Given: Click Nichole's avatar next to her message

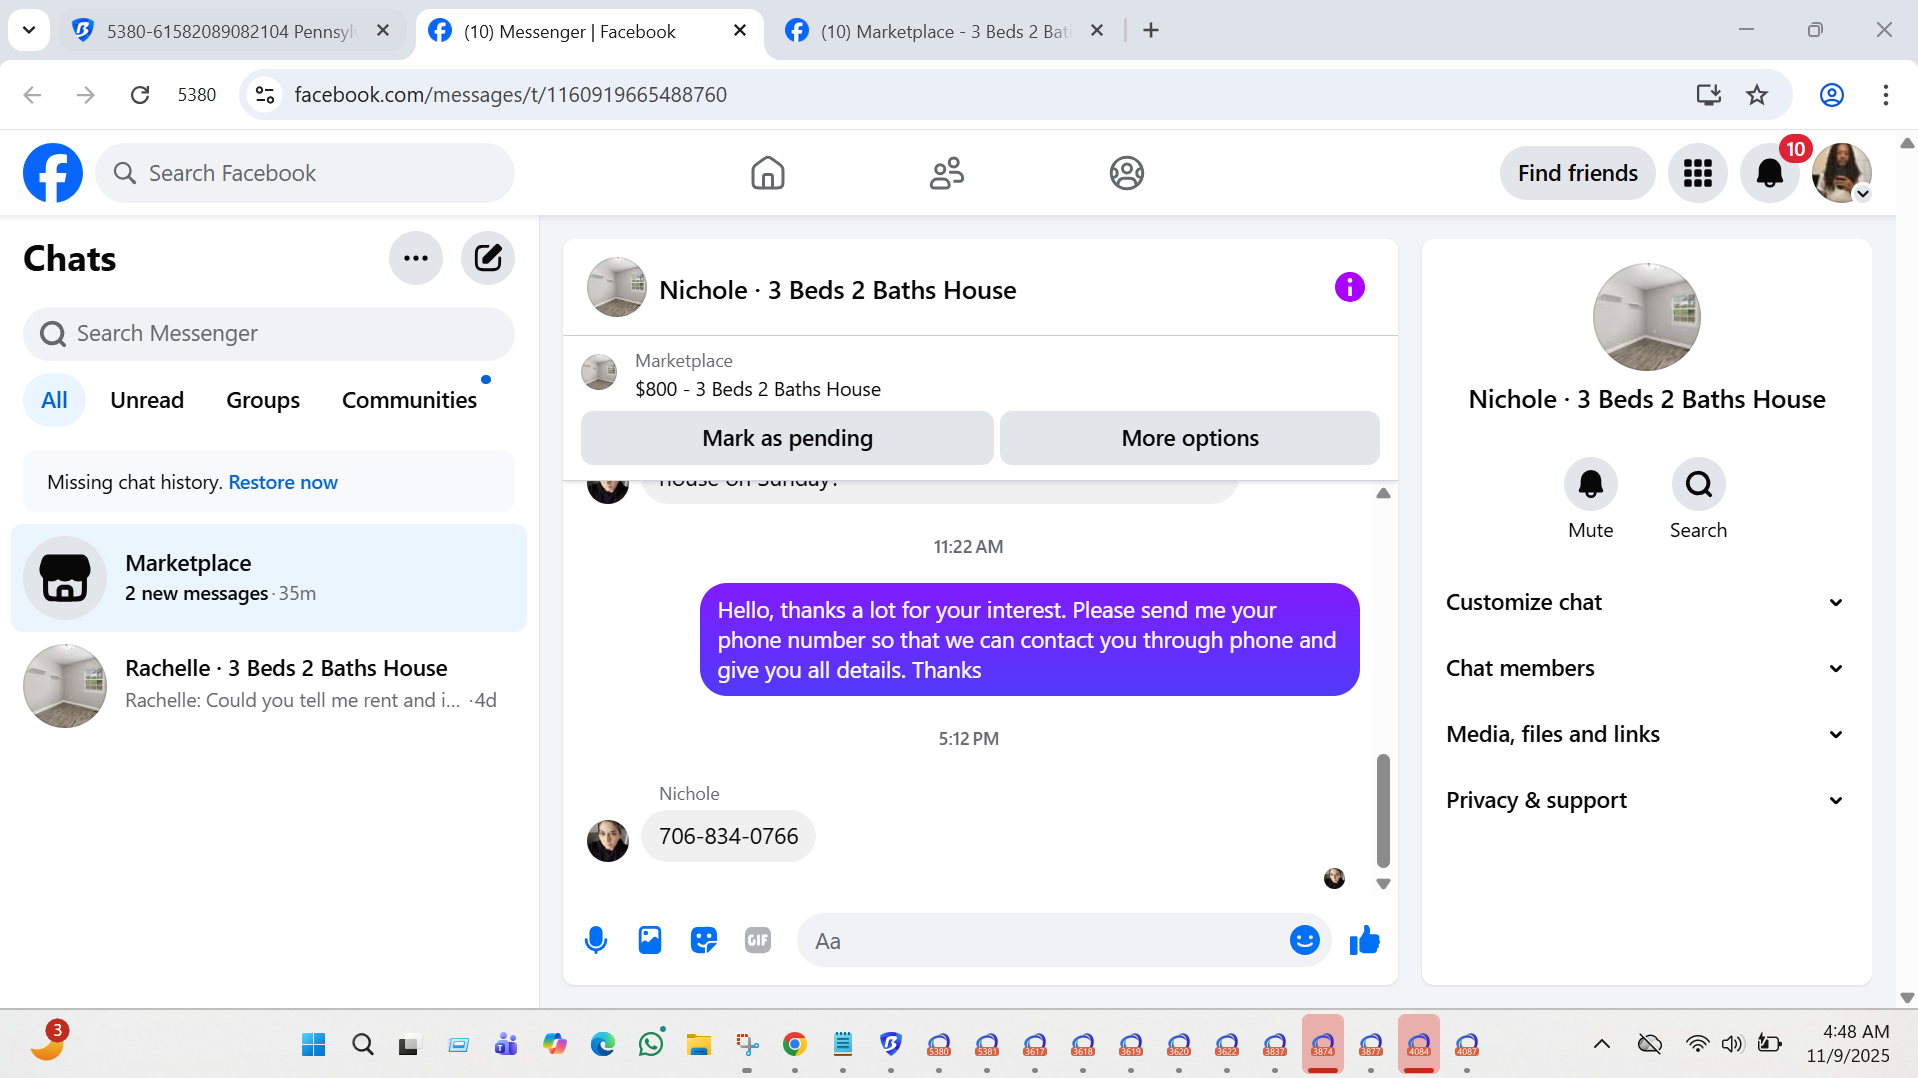Looking at the screenshot, I should coord(608,841).
